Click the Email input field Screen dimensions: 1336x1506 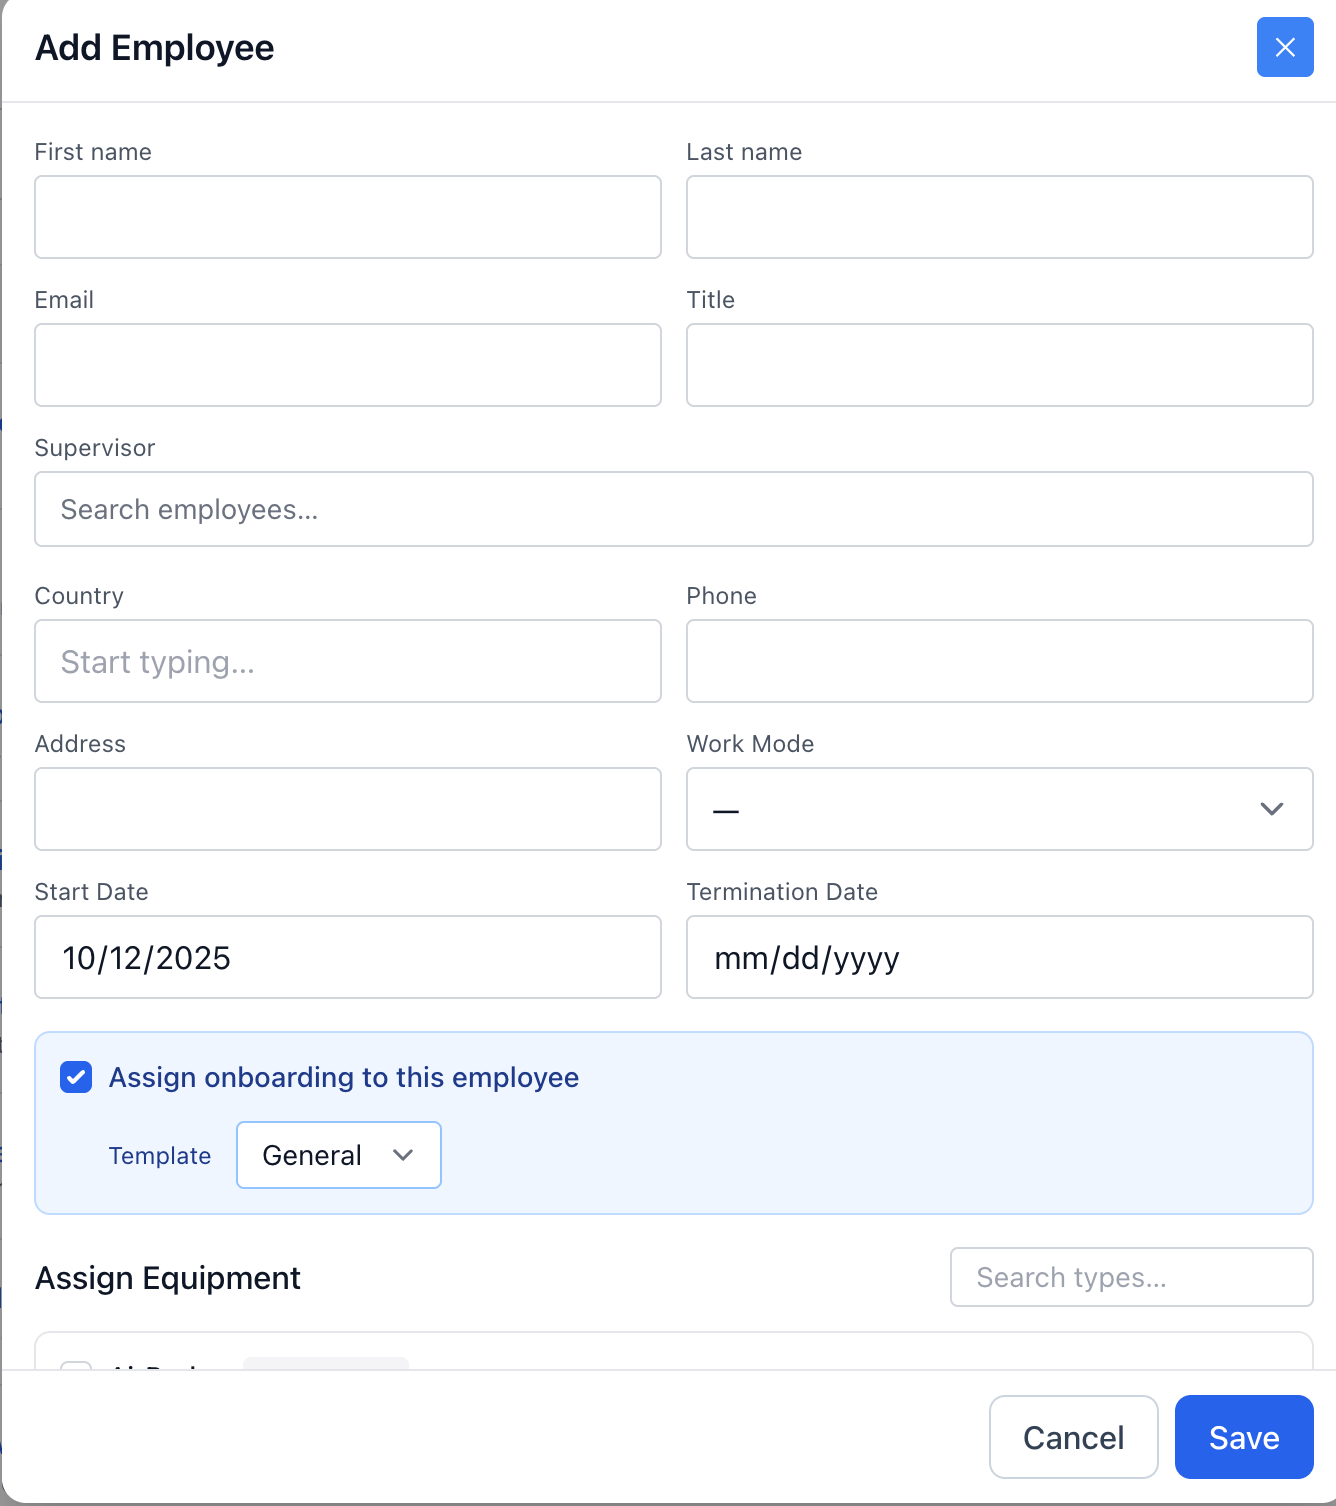click(347, 365)
